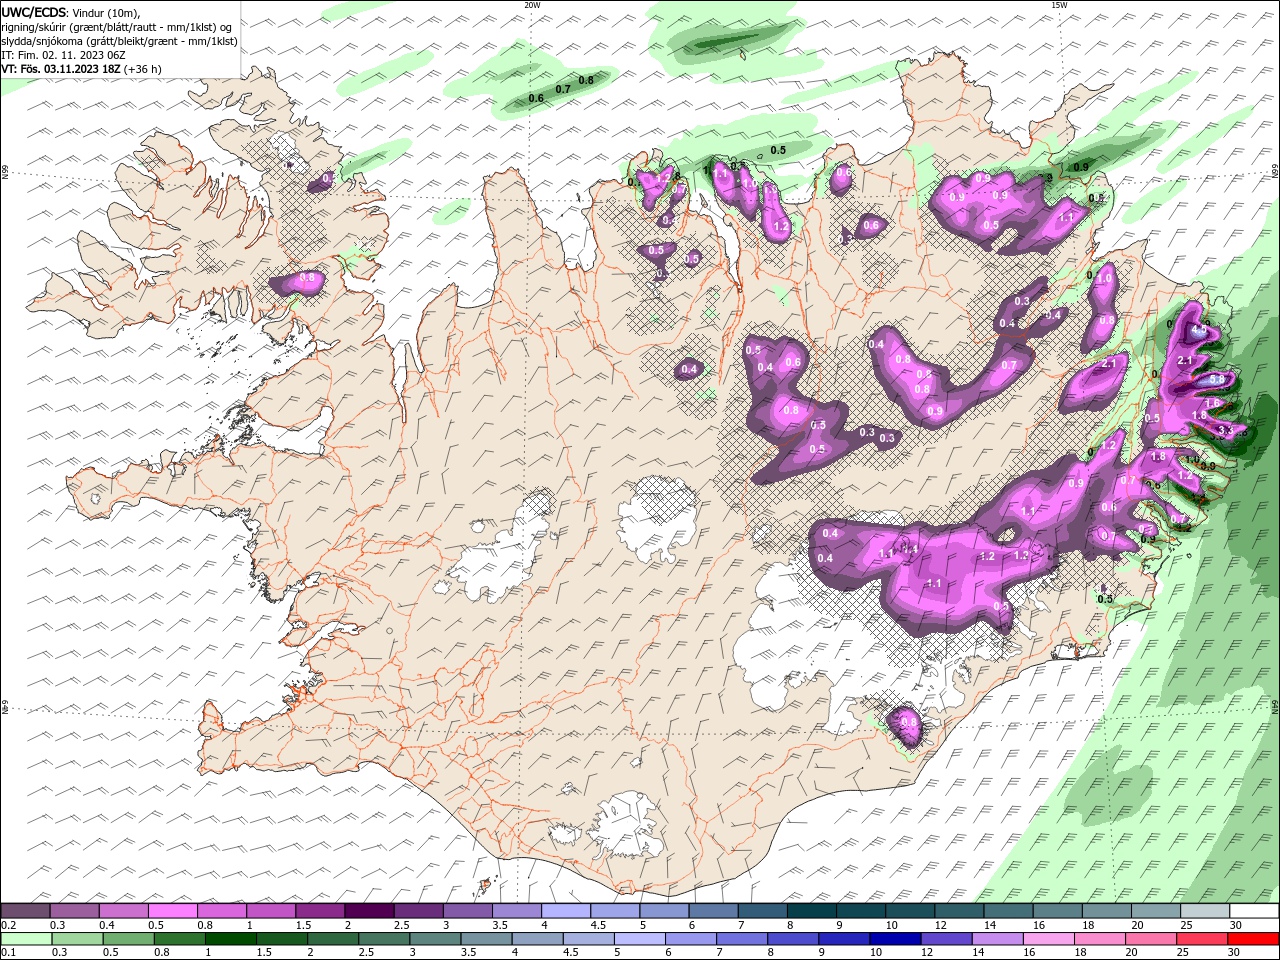Image resolution: width=1280 pixels, height=960 pixels.
Task: Select the rain scale swatch starting at 20
Action: (1150, 939)
